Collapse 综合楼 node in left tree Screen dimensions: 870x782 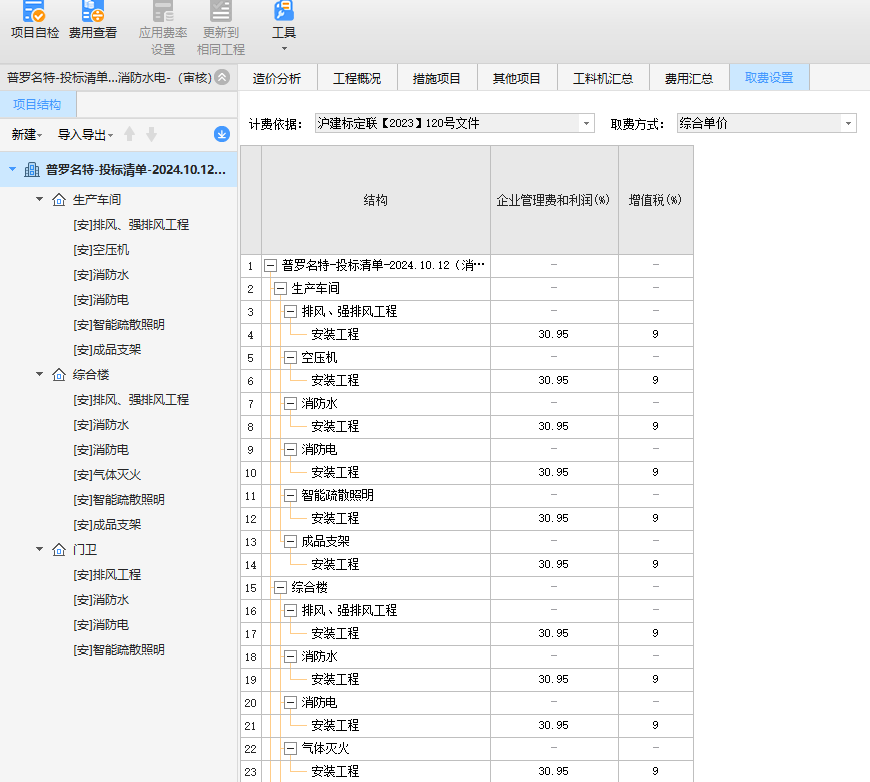[x=39, y=374]
